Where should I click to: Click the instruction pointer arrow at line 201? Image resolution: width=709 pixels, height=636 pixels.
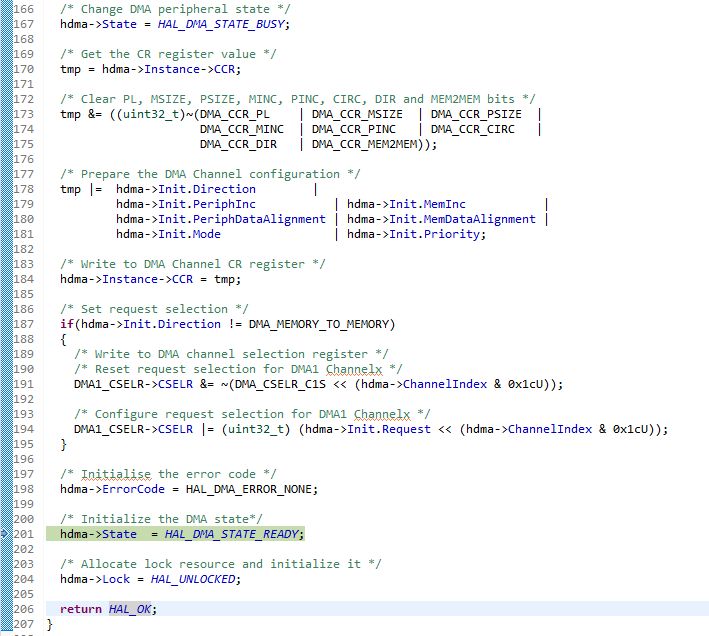coord(5,534)
